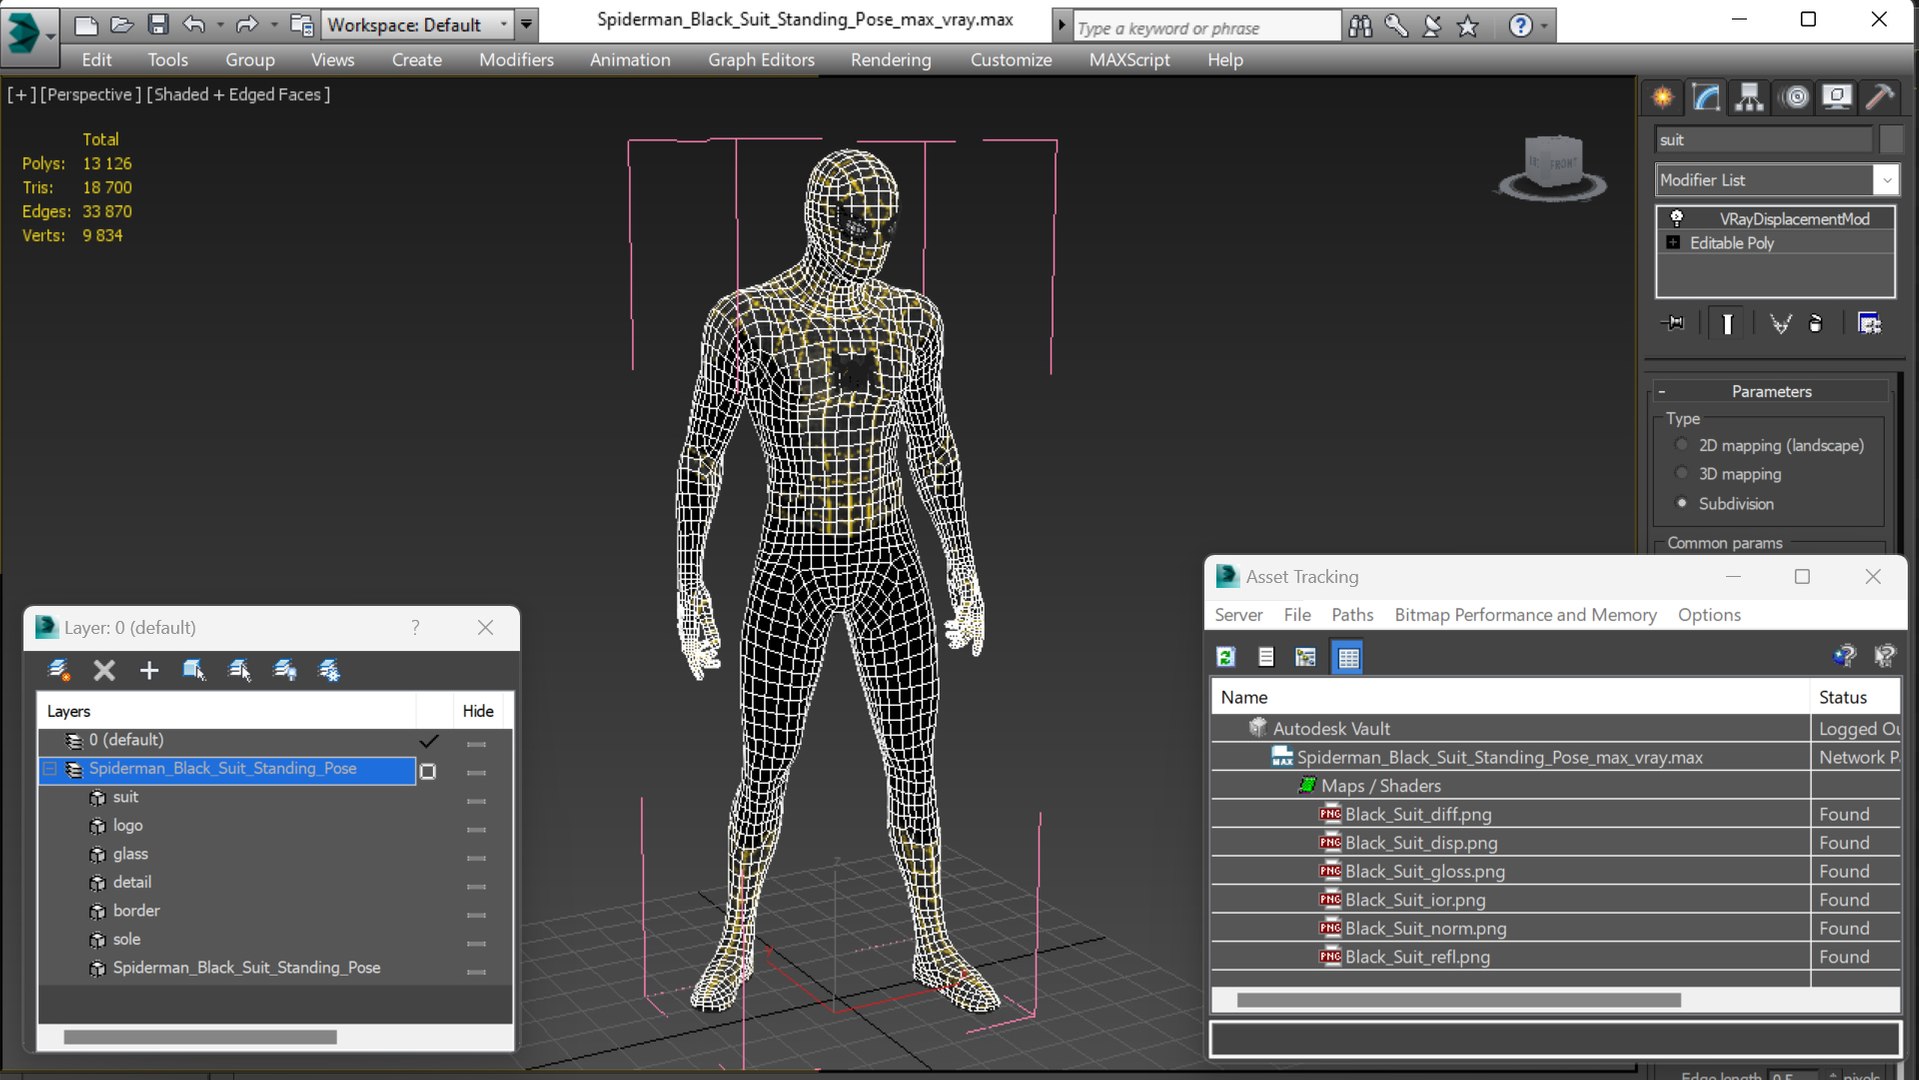Create new layer with plus icon
The width and height of the screenshot is (1919, 1080).
click(x=149, y=670)
